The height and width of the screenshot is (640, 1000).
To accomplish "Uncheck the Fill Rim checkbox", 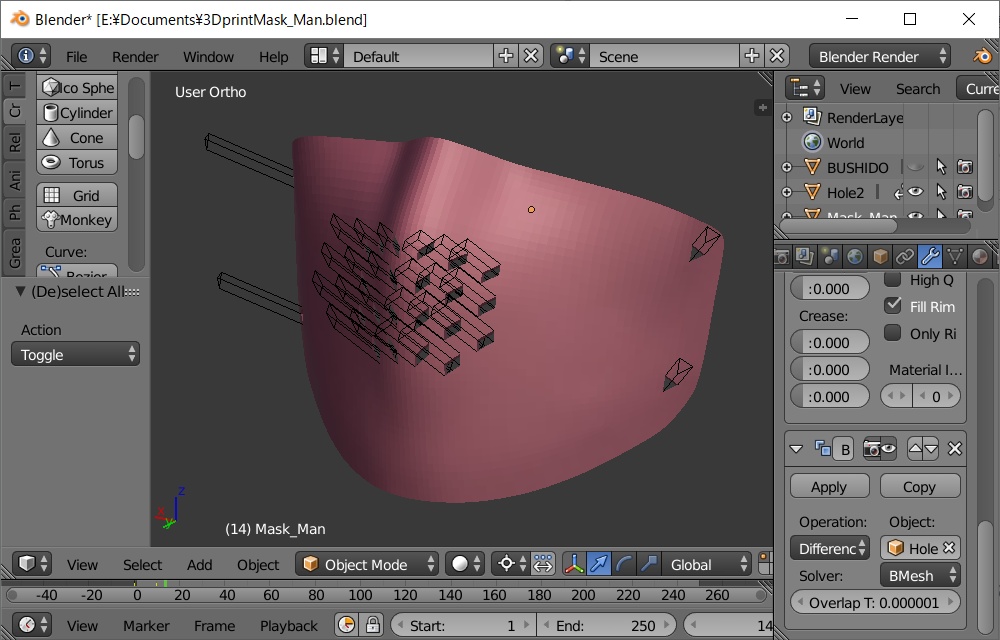I will pos(893,306).
